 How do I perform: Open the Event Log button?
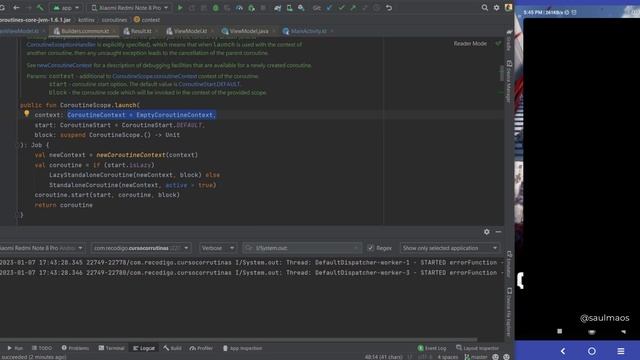point(432,348)
